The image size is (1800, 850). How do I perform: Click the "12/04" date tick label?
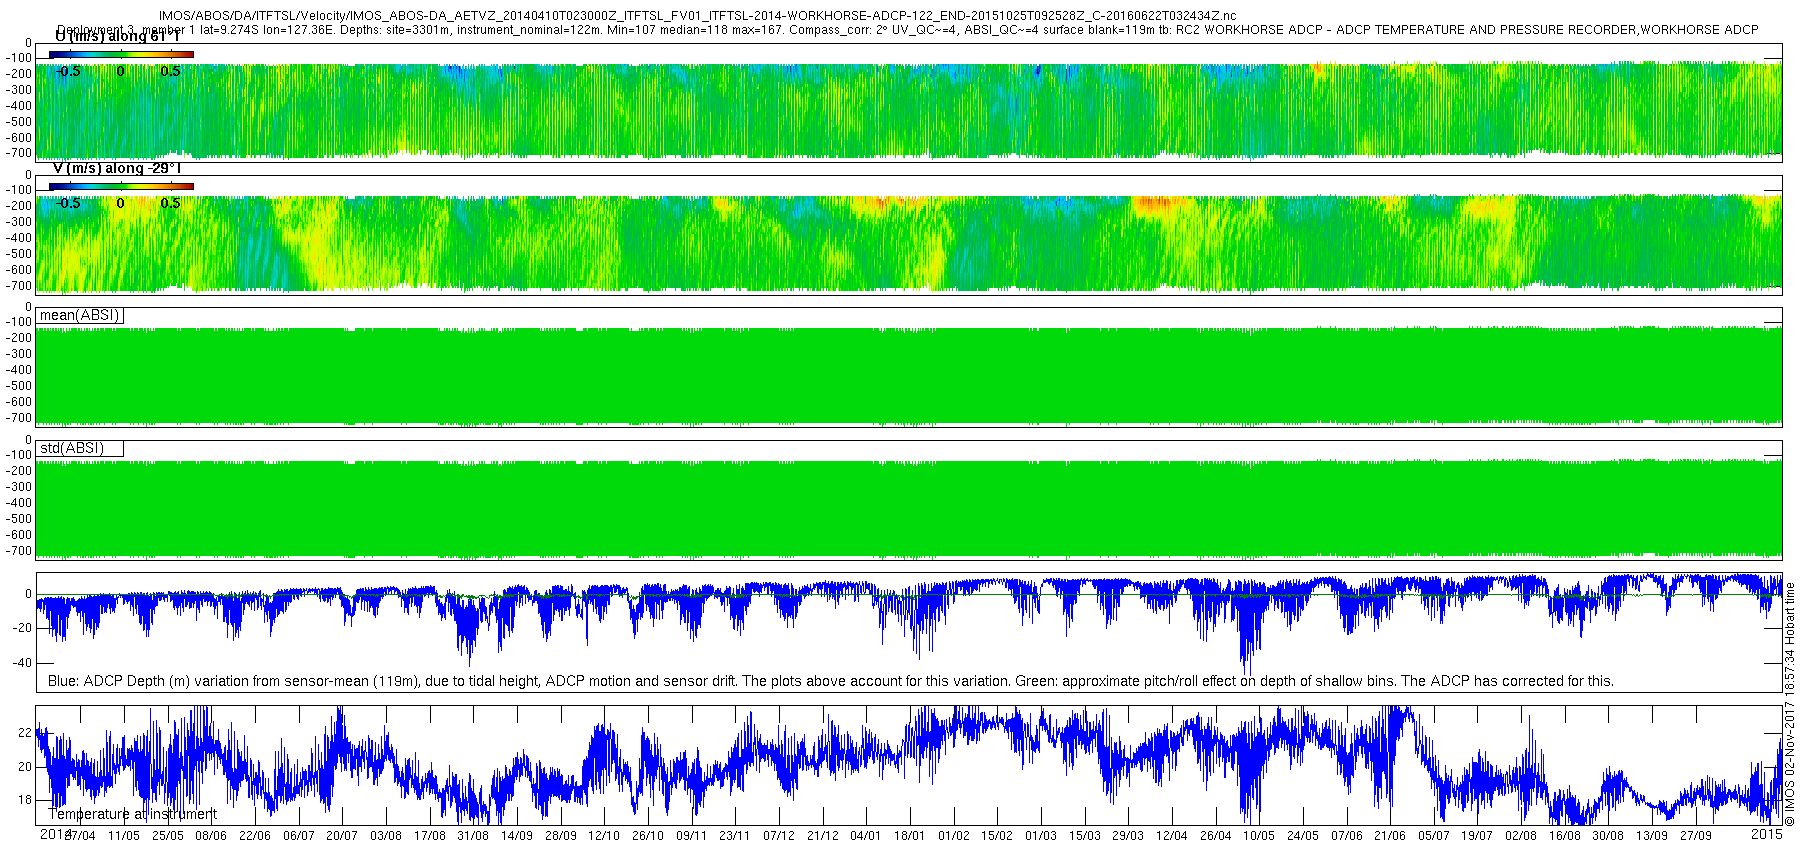pos(1172,836)
